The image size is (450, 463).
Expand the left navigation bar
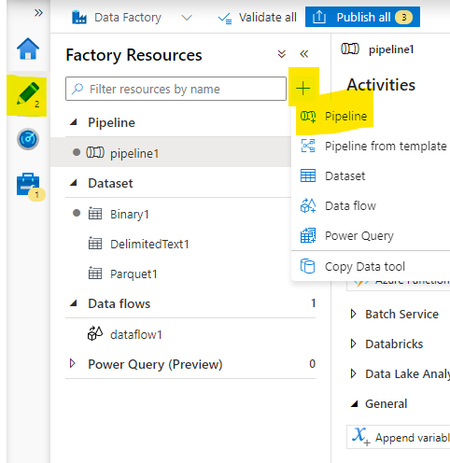point(39,13)
